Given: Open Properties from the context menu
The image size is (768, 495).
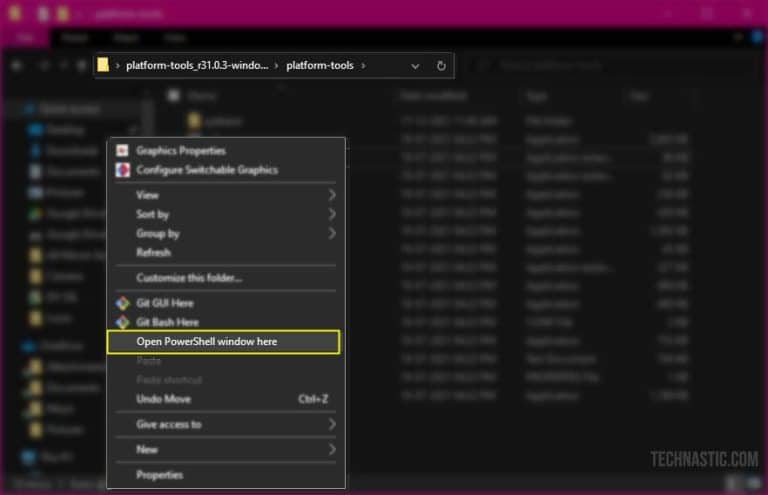Looking at the screenshot, I should click(159, 475).
